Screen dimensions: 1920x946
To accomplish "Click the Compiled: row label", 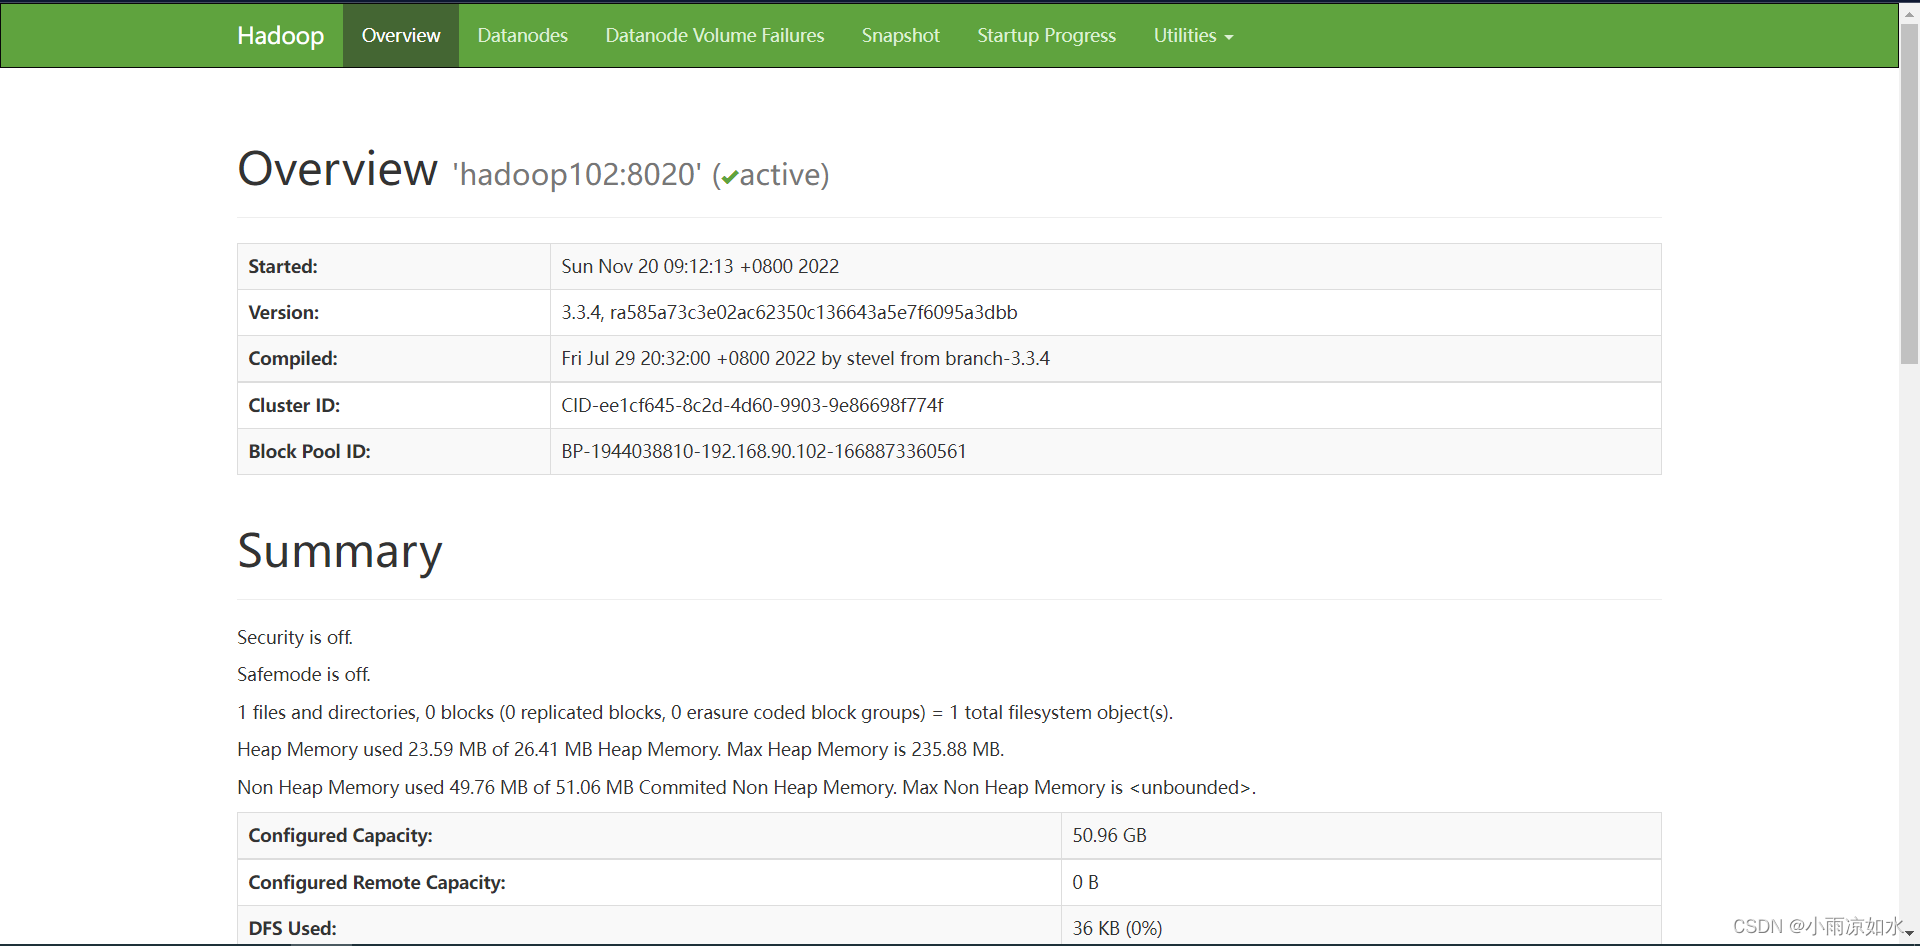I will coord(293,359).
